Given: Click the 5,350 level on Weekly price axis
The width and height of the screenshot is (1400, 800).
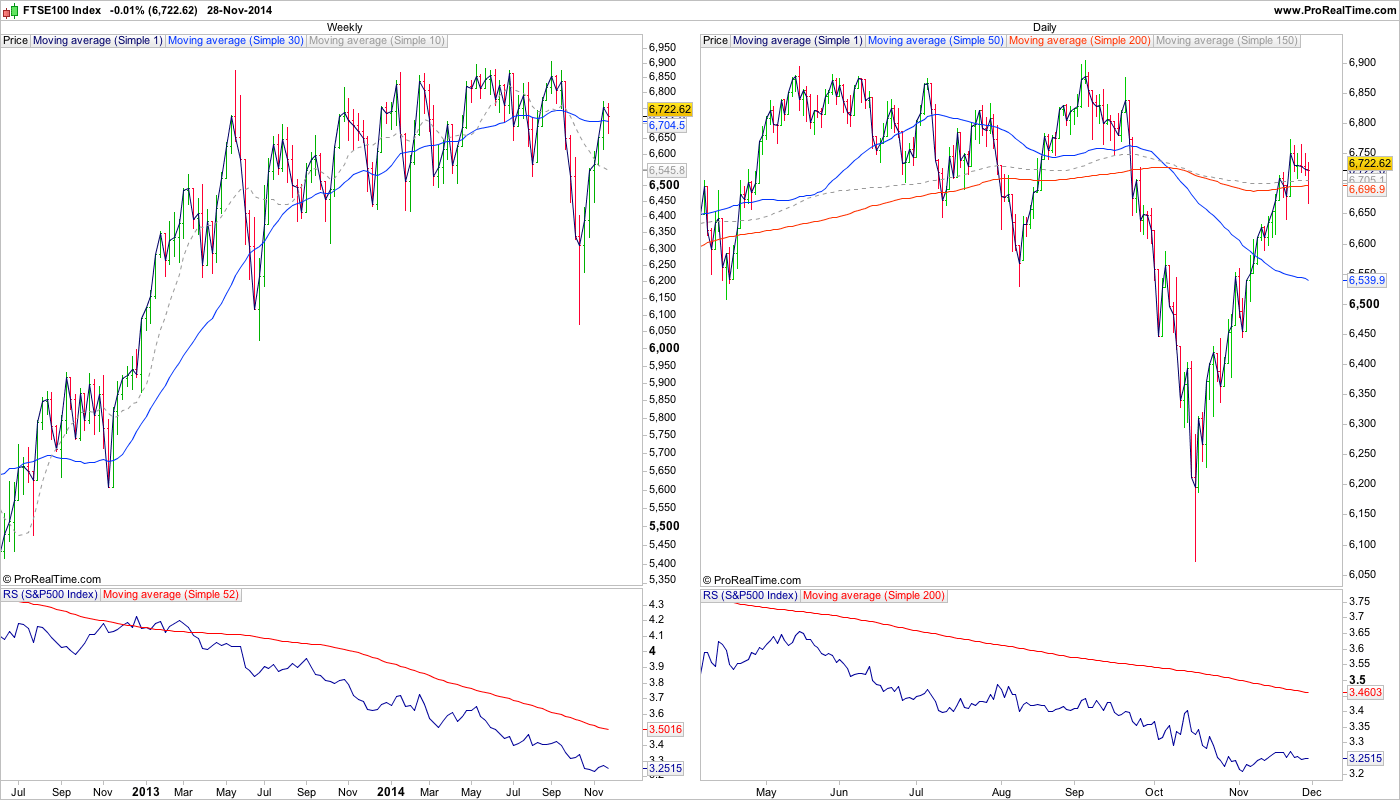Looking at the screenshot, I should tap(664, 580).
